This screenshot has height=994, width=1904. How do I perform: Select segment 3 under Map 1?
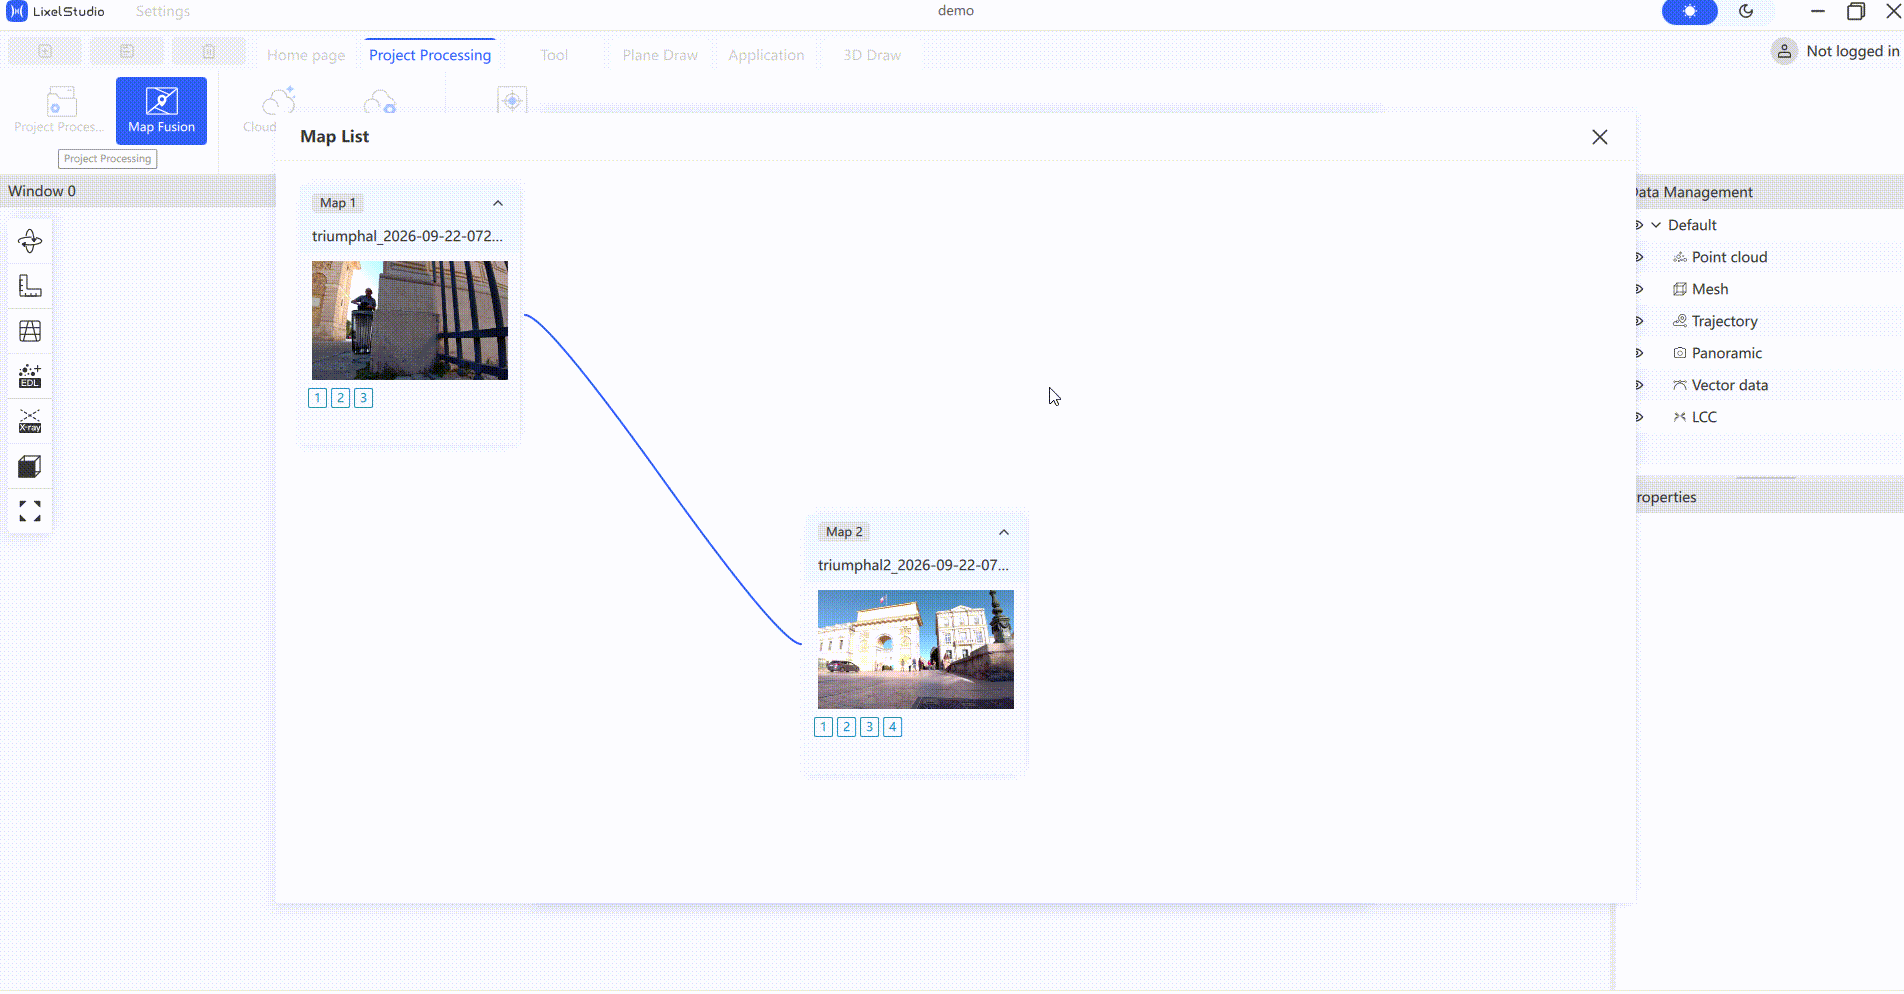[x=364, y=398]
